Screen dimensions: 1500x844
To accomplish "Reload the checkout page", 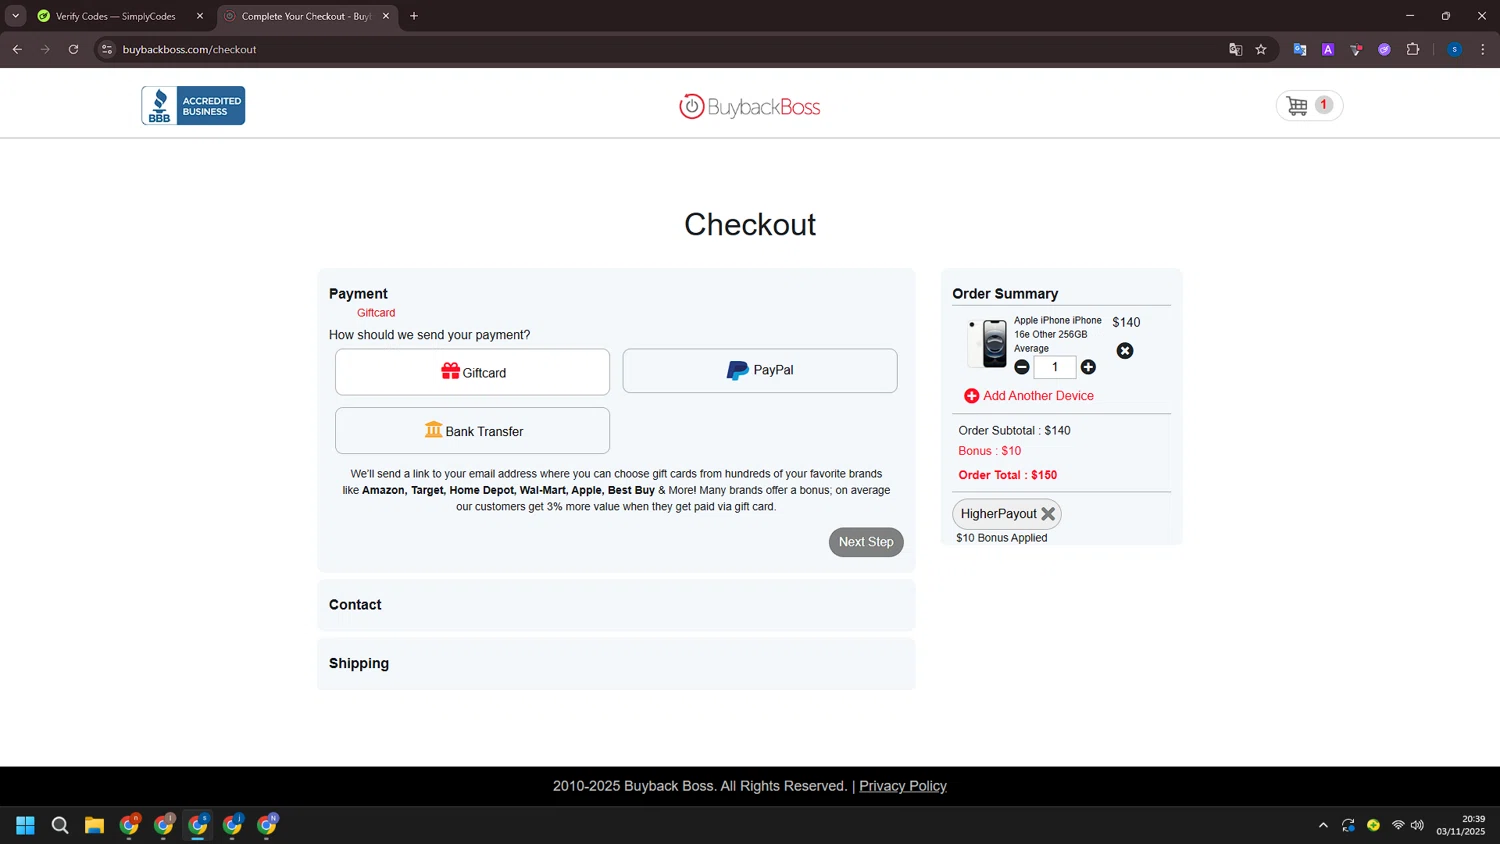I will [73, 49].
